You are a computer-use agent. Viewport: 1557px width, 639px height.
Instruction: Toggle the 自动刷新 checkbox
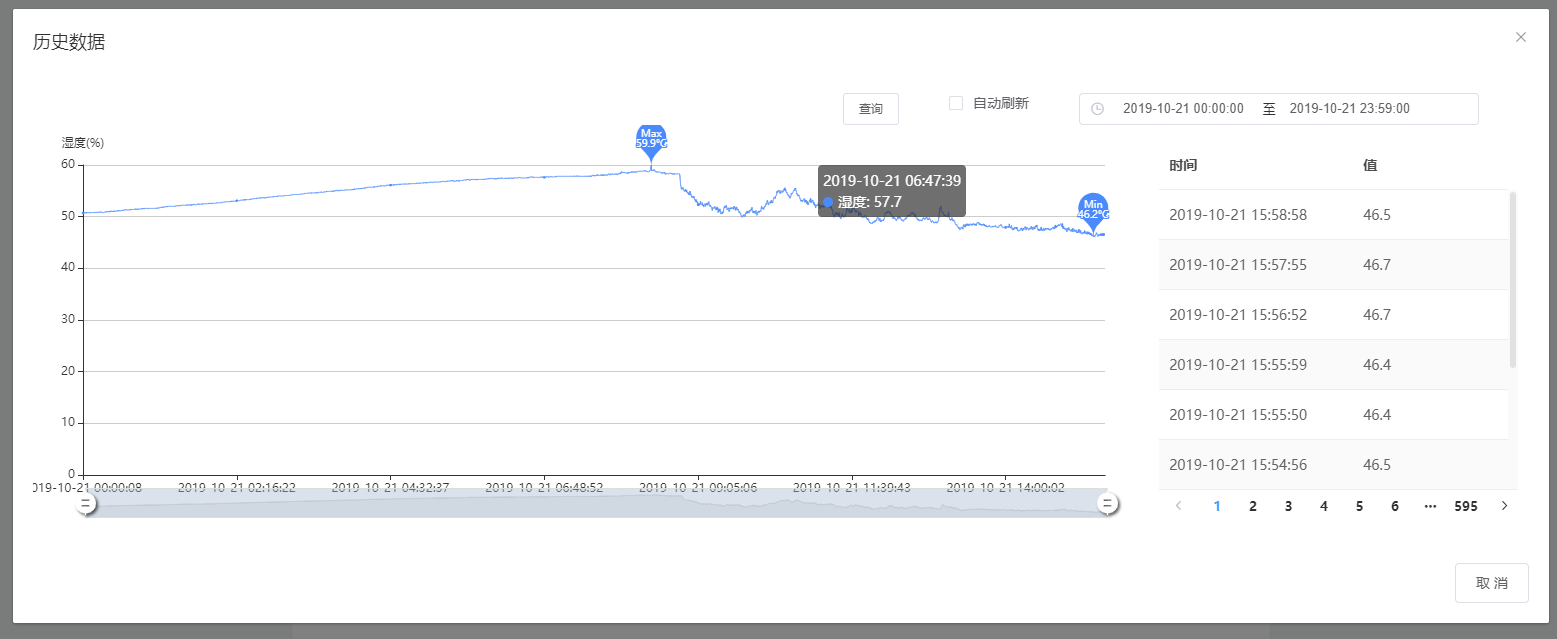tap(956, 103)
